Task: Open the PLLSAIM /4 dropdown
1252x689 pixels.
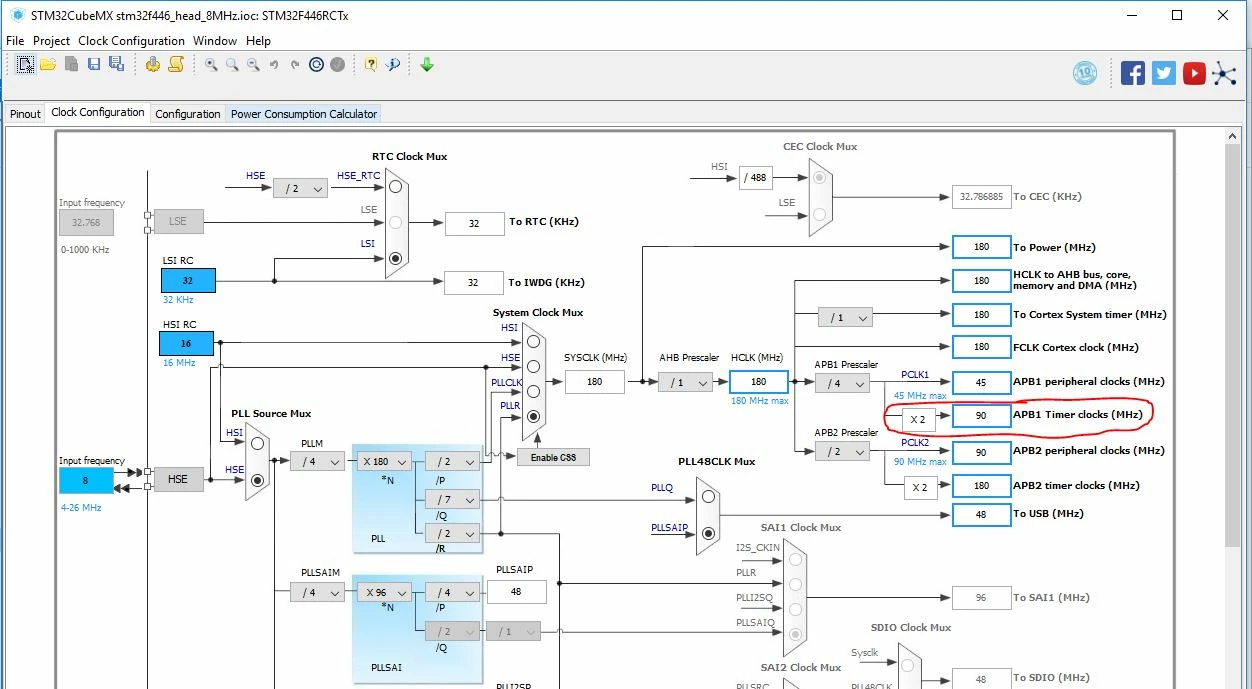Action: pyautogui.click(x=317, y=592)
